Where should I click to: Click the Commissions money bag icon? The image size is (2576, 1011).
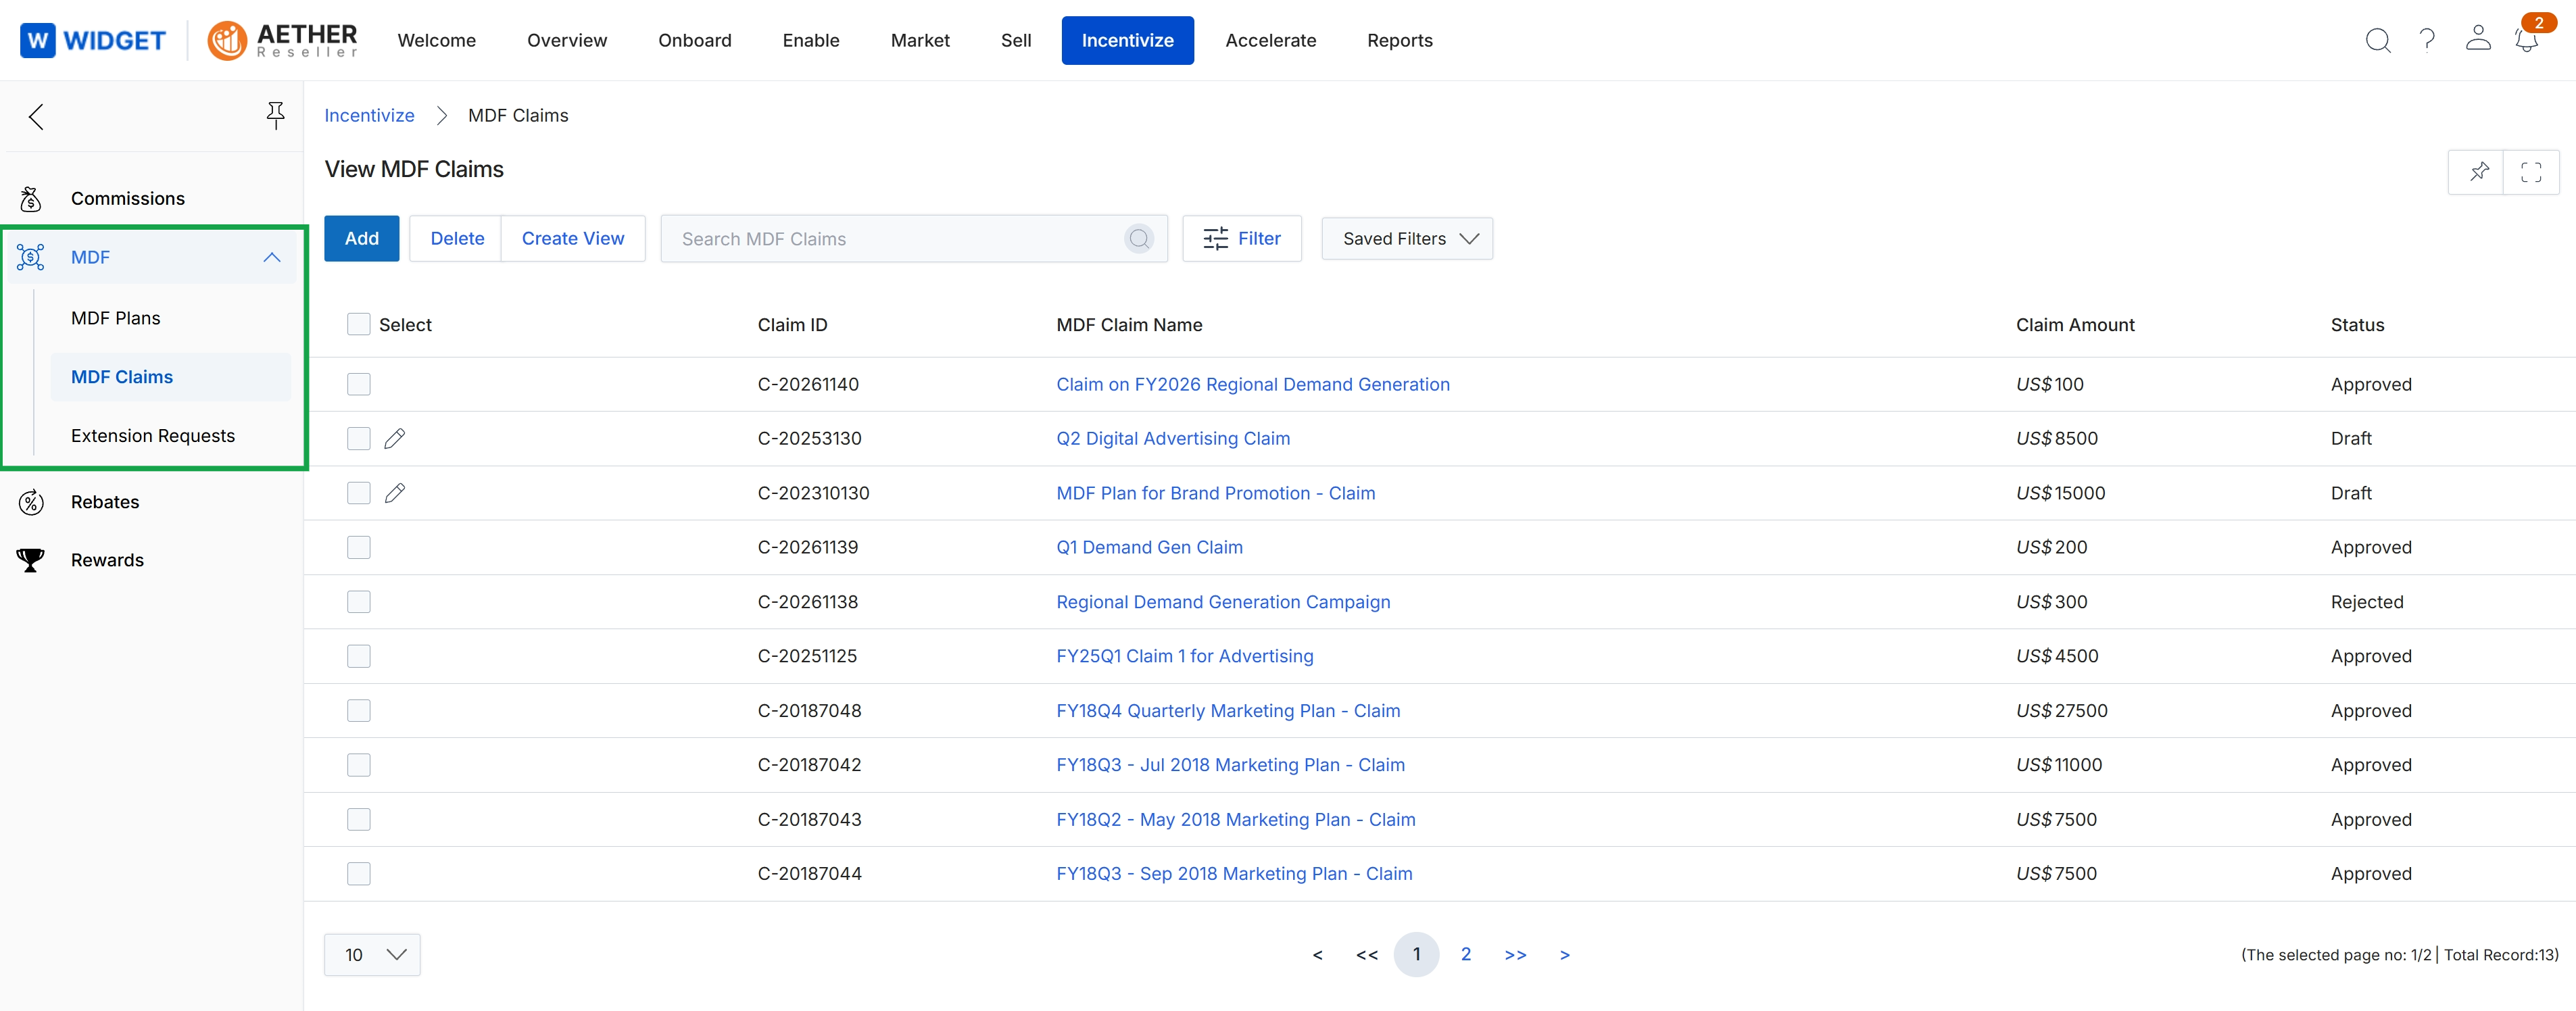coord(31,198)
